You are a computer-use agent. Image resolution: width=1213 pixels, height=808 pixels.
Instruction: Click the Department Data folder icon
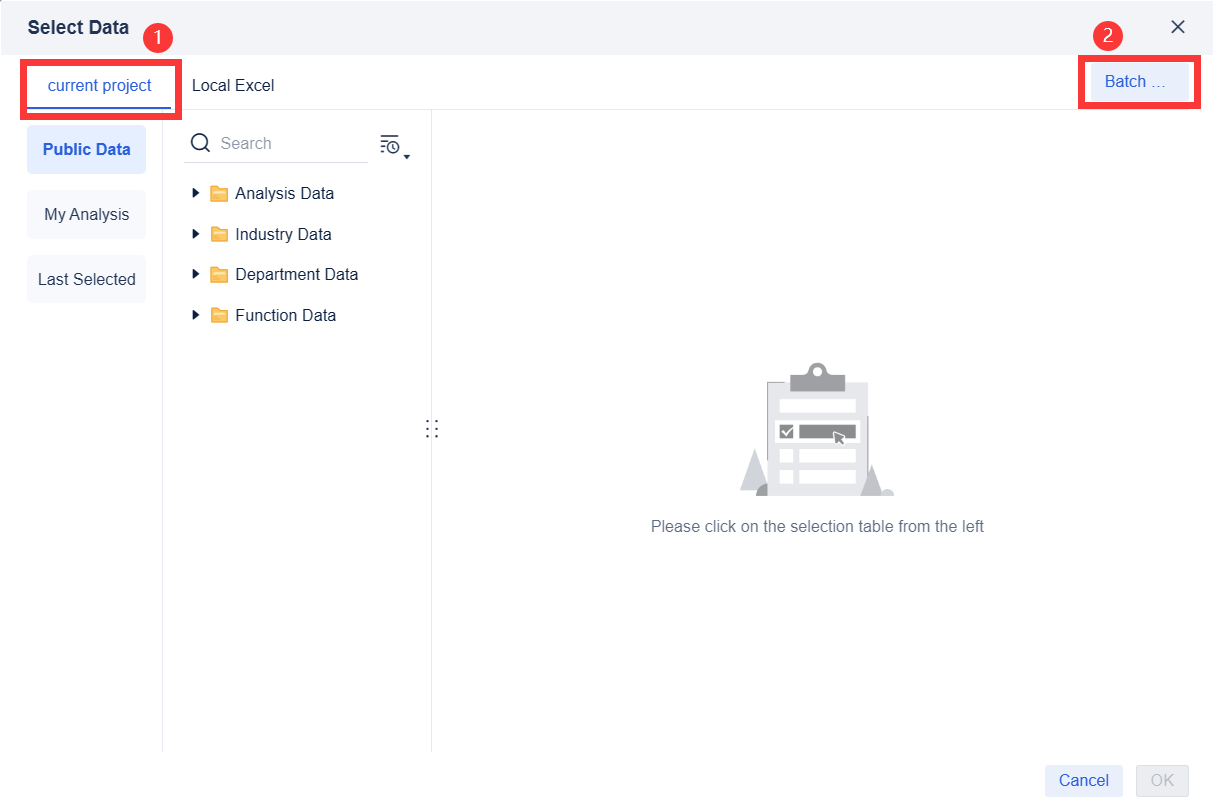[219, 274]
